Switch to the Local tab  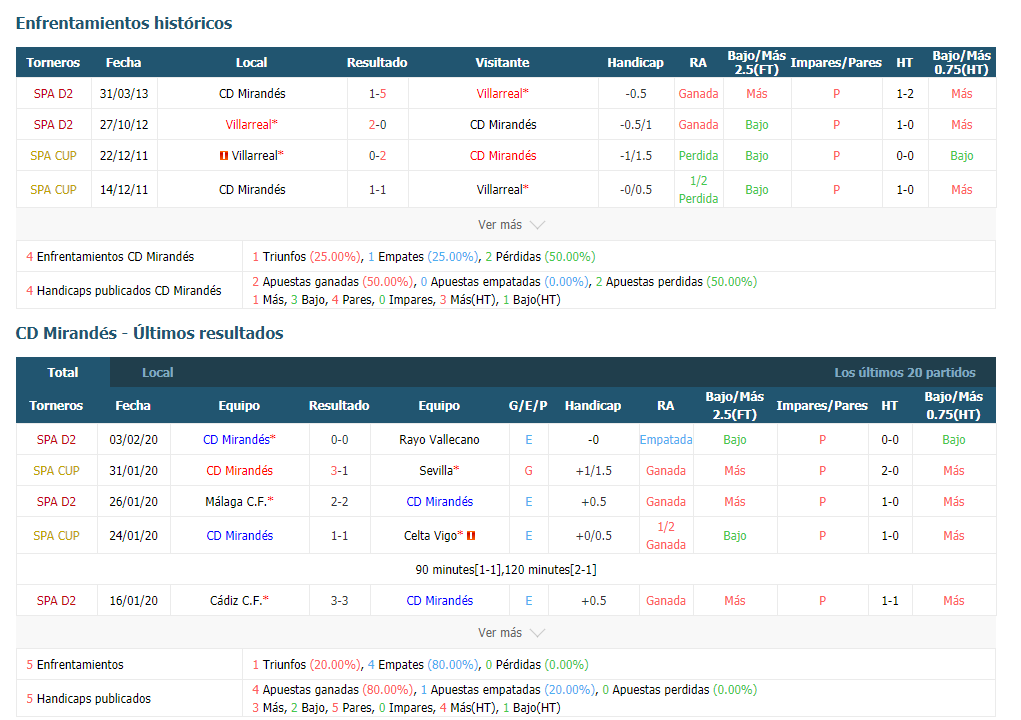[158, 372]
